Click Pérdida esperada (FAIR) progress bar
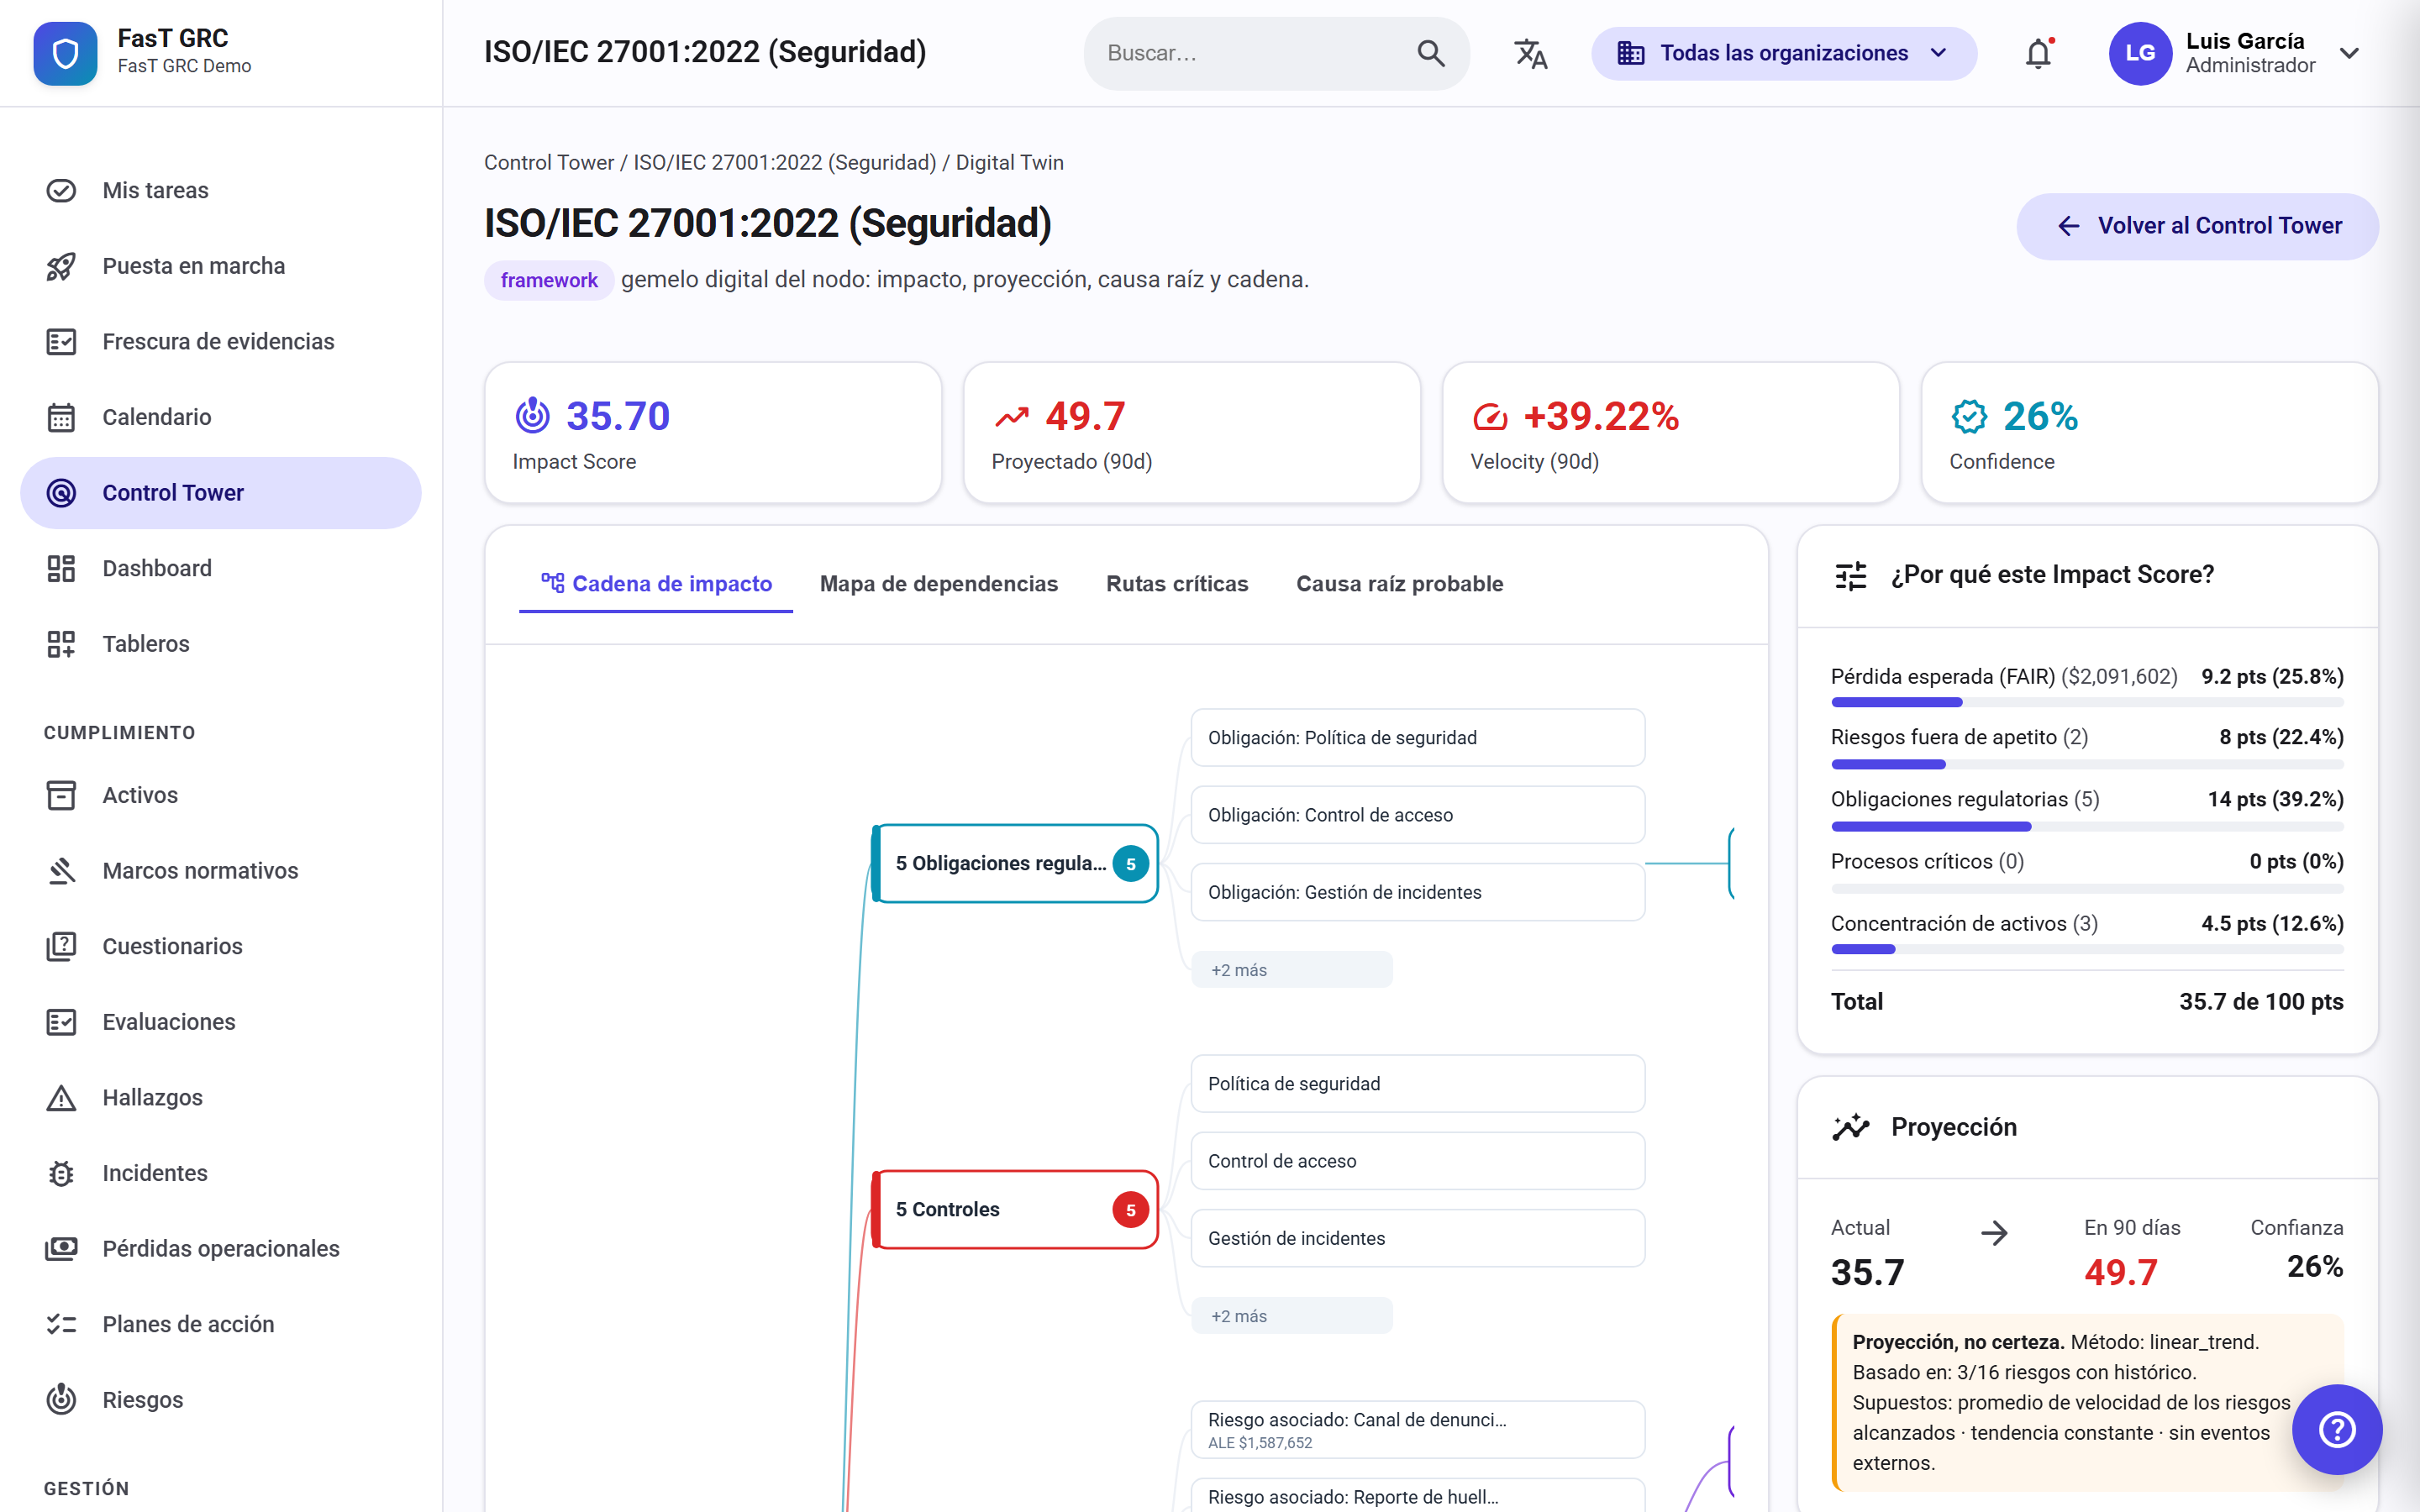The image size is (2420, 1512). coord(2087,703)
